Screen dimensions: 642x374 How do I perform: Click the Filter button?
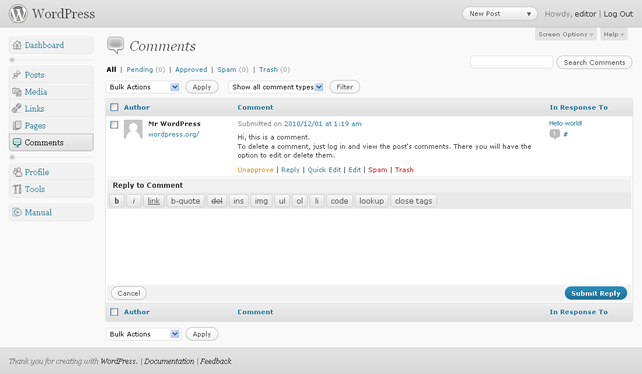(345, 87)
